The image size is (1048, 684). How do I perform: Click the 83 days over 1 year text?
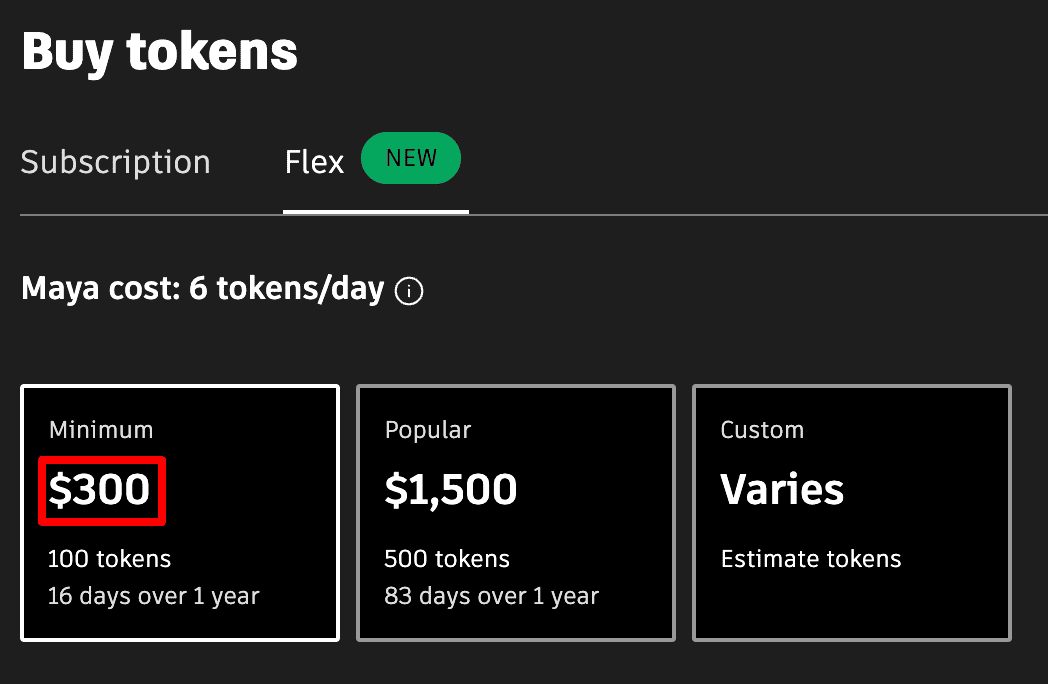(x=491, y=597)
